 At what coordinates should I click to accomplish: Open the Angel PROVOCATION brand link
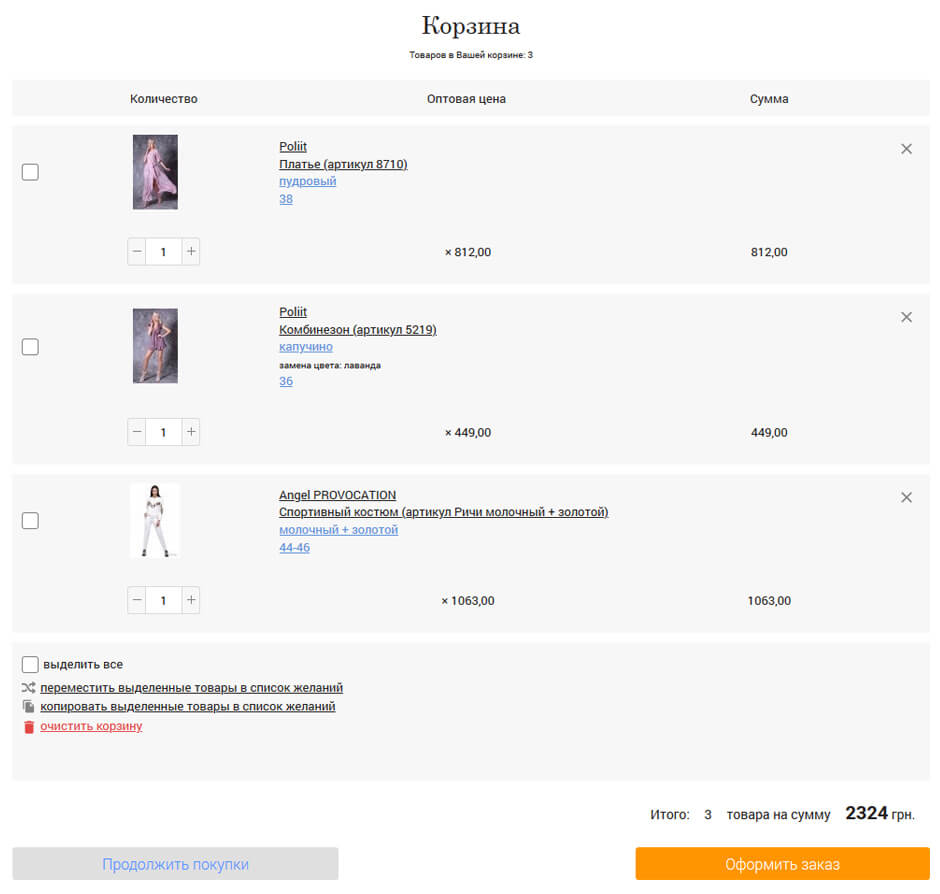tap(337, 495)
